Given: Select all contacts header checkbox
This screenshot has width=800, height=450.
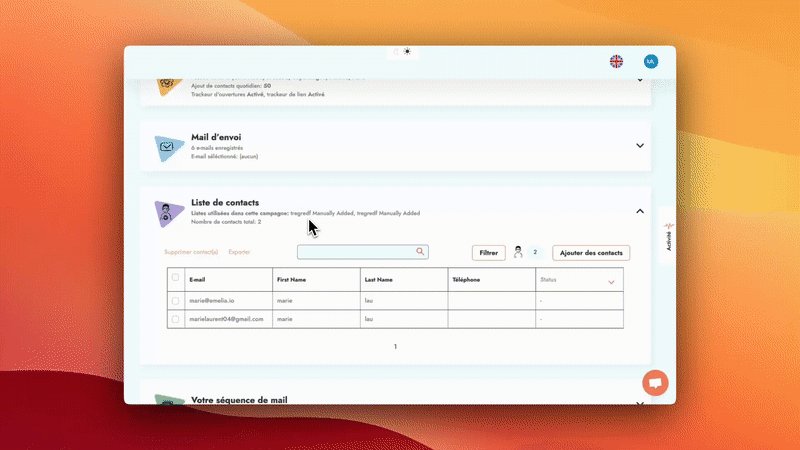Looking at the screenshot, I should tap(175, 277).
